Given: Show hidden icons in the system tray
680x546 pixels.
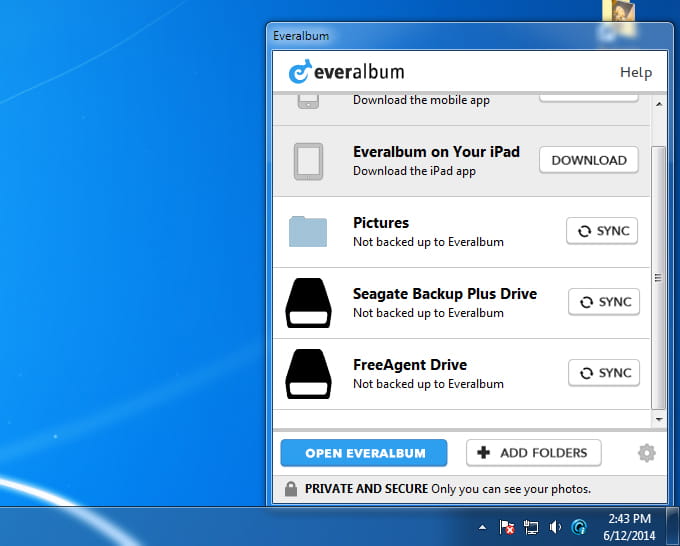Looking at the screenshot, I should point(482,527).
